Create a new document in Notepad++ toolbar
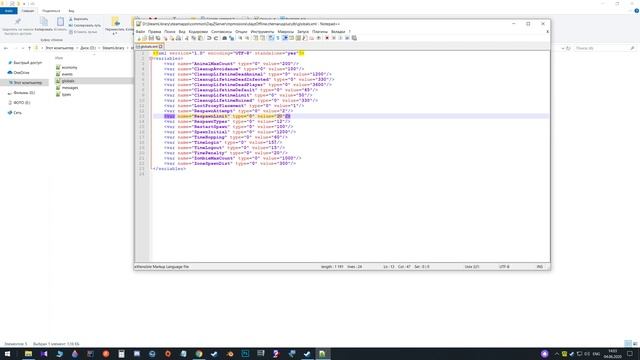The image size is (640, 360). [x=139, y=38]
